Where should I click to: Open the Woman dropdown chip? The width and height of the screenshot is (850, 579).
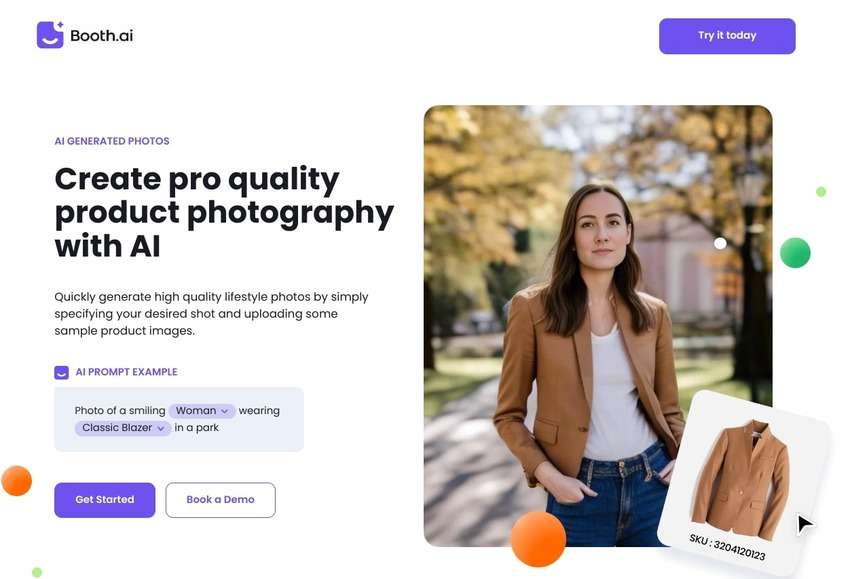coord(202,411)
